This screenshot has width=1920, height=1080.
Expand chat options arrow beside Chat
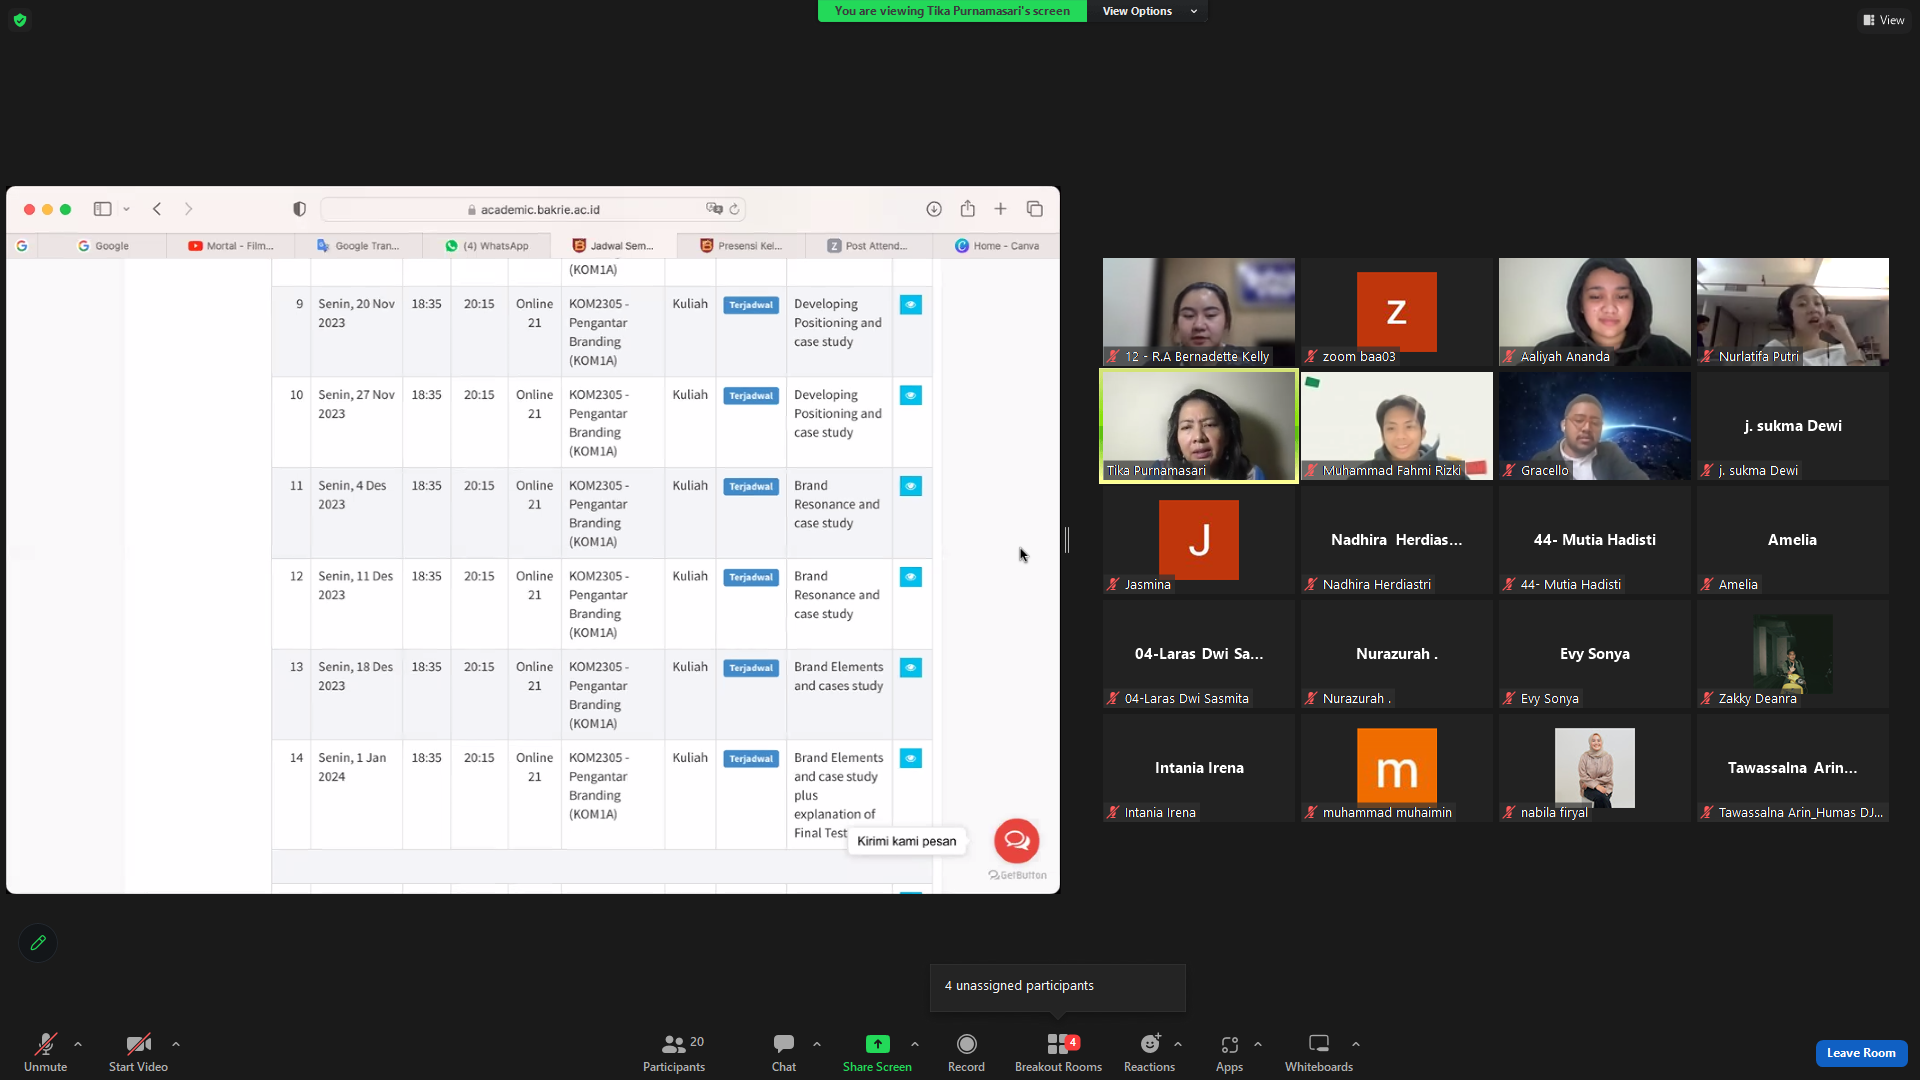point(817,1044)
